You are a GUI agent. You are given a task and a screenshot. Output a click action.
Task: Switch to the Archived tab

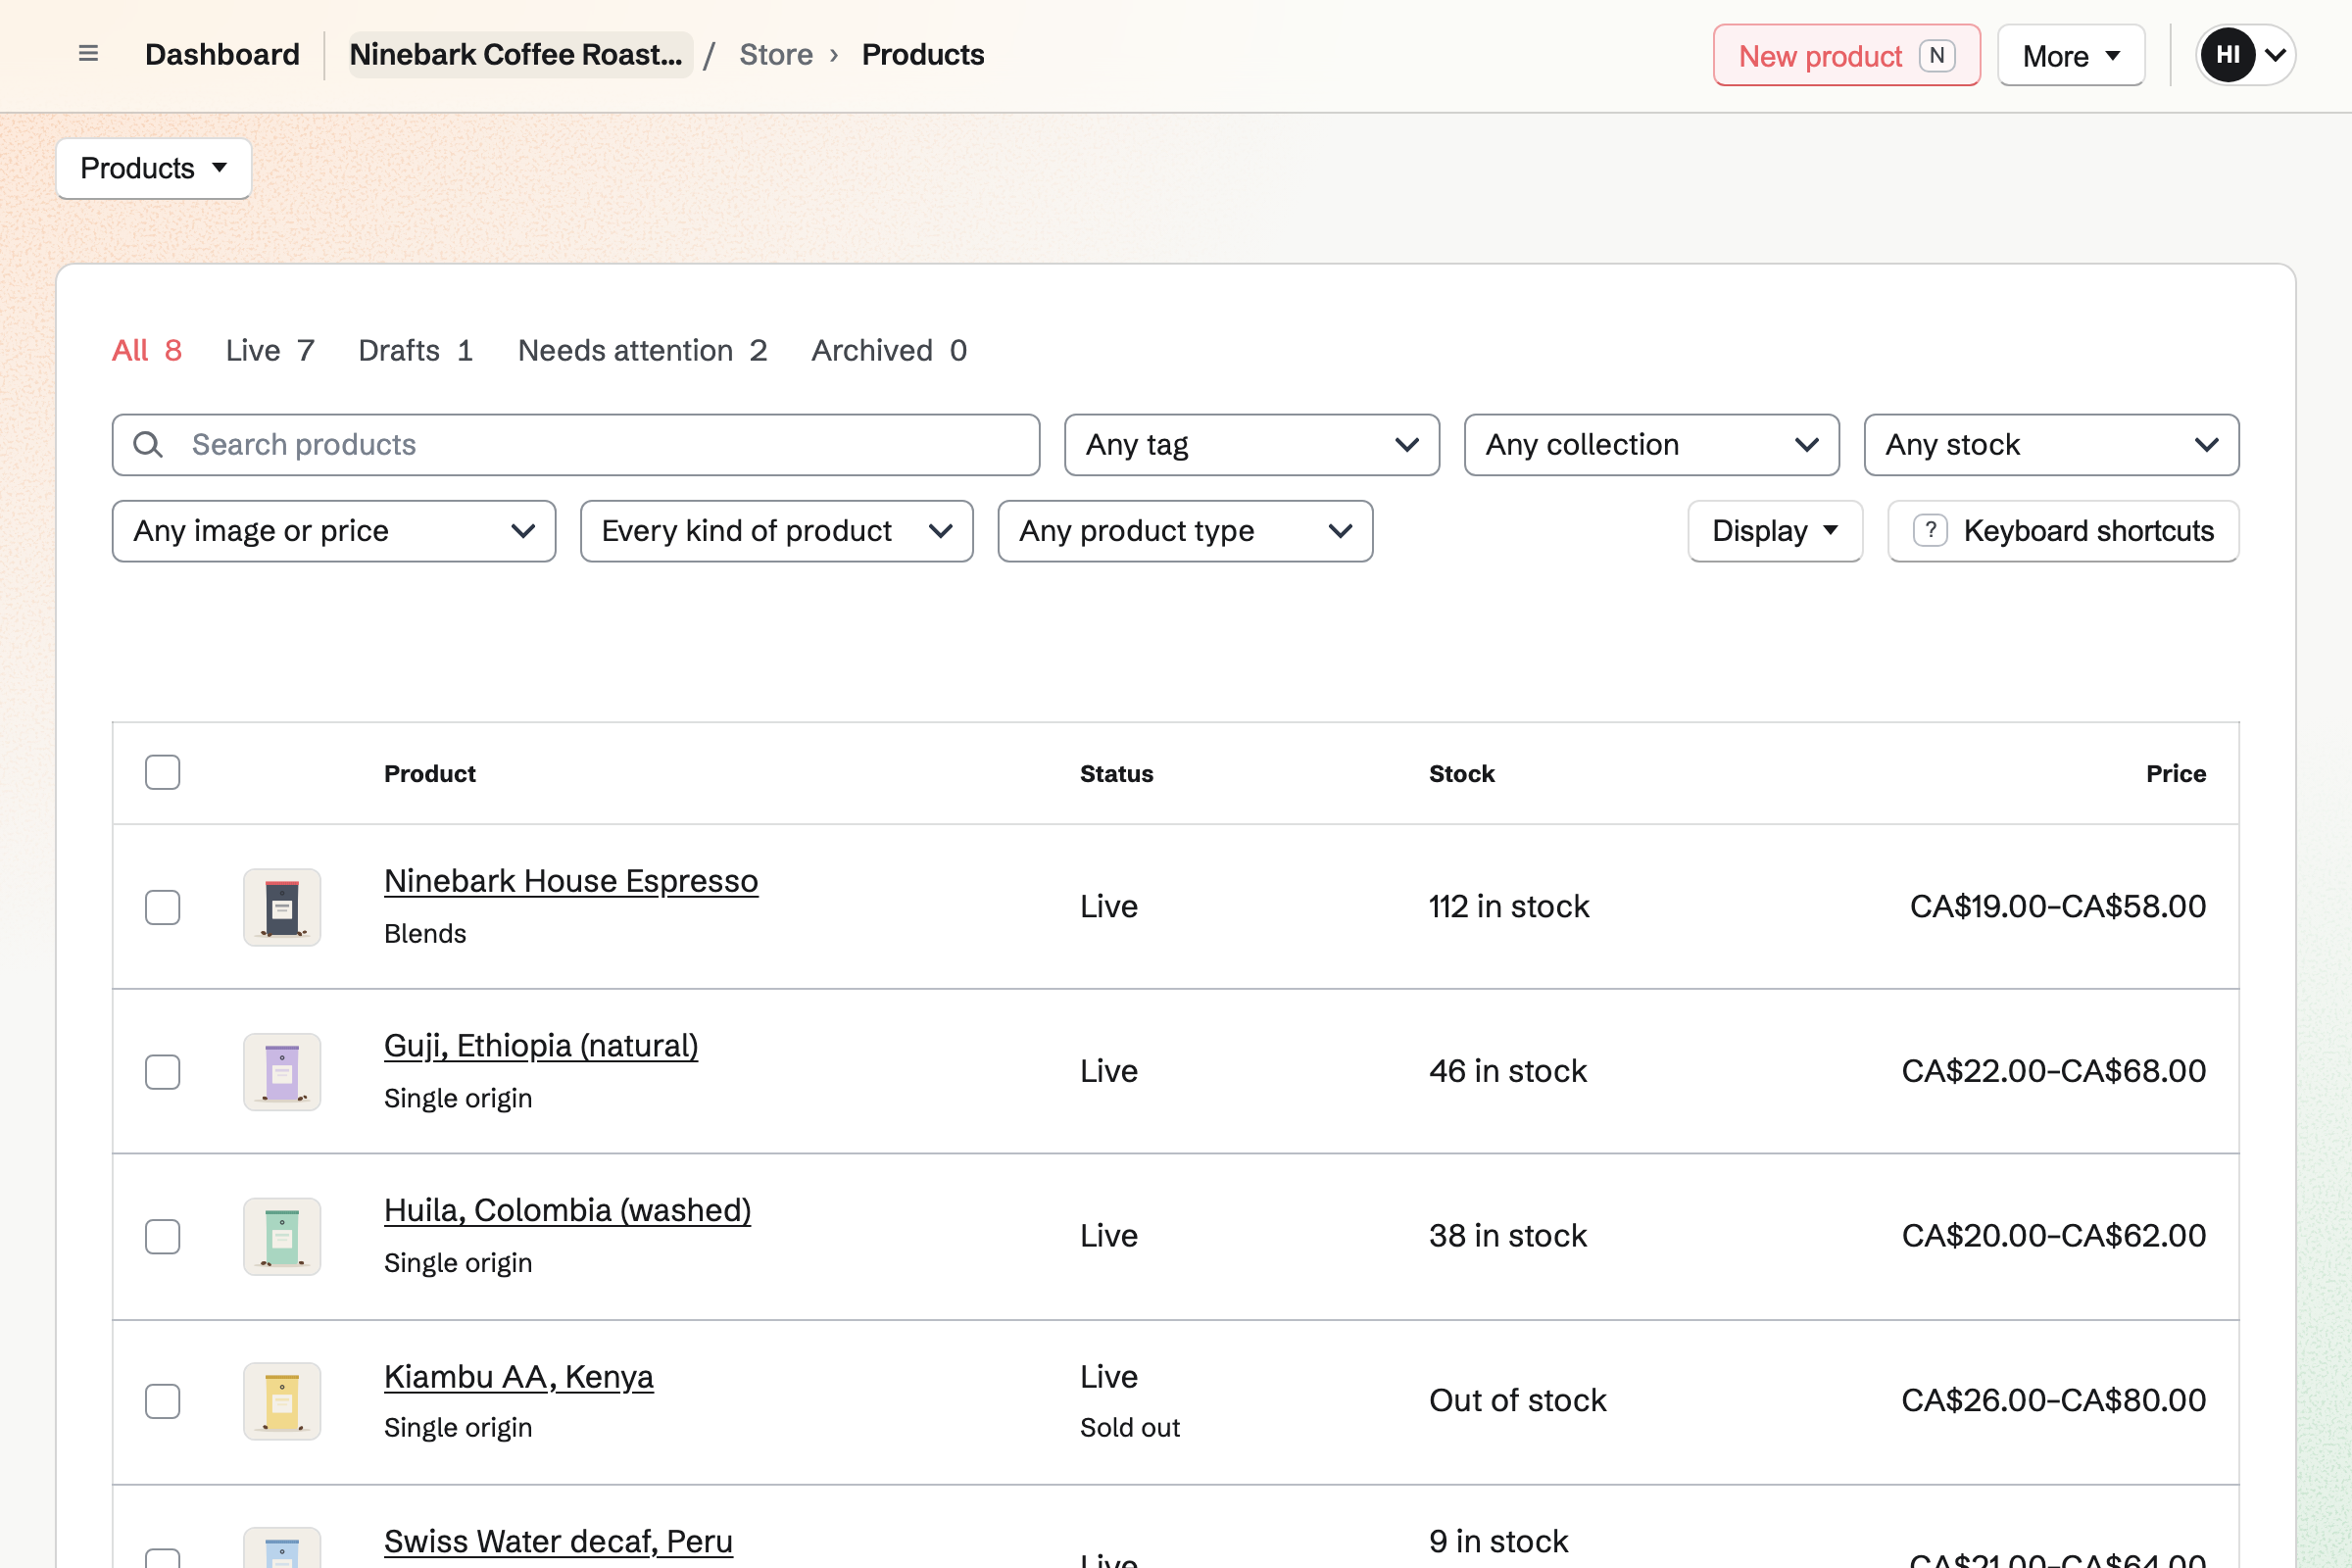pos(889,351)
